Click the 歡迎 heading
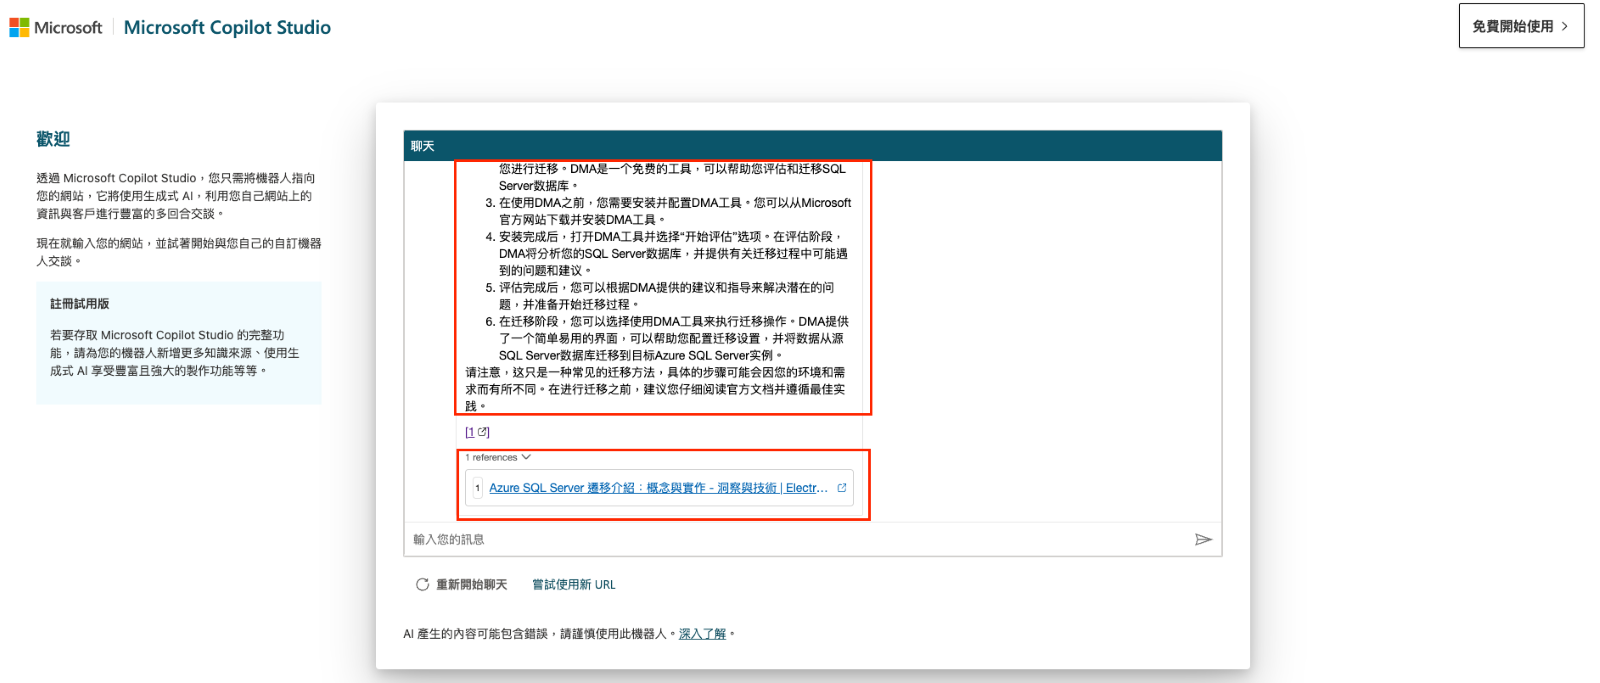Image resolution: width=1600 pixels, height=683 pixels. (53, 139)
